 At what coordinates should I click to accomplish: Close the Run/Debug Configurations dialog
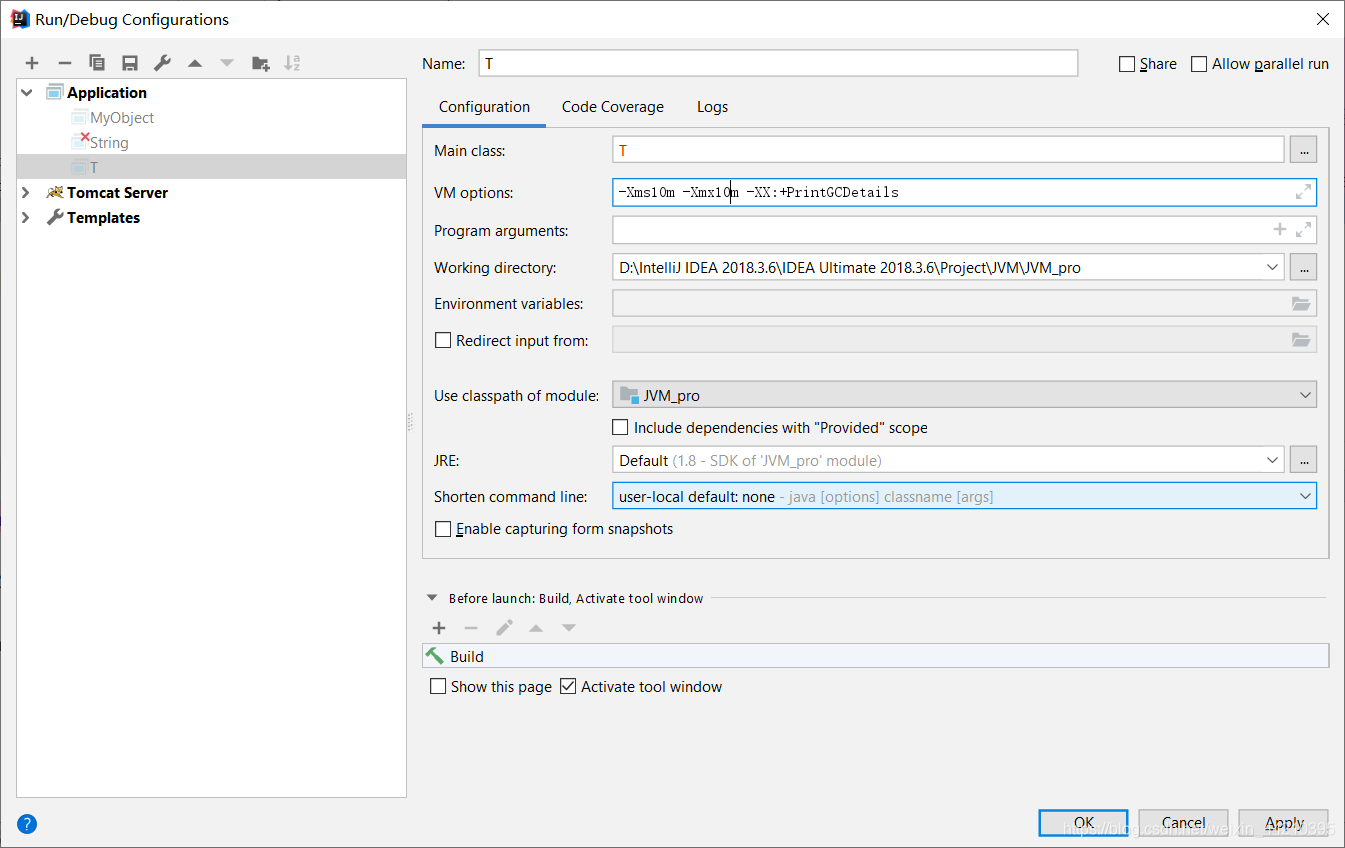[x=1322, y=18]
